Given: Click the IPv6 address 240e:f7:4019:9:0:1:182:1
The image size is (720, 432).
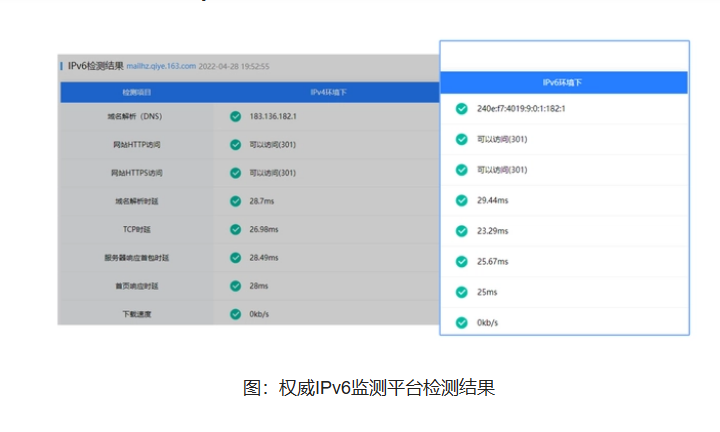Looking at the screenshot, I should (x=521, y=109).
